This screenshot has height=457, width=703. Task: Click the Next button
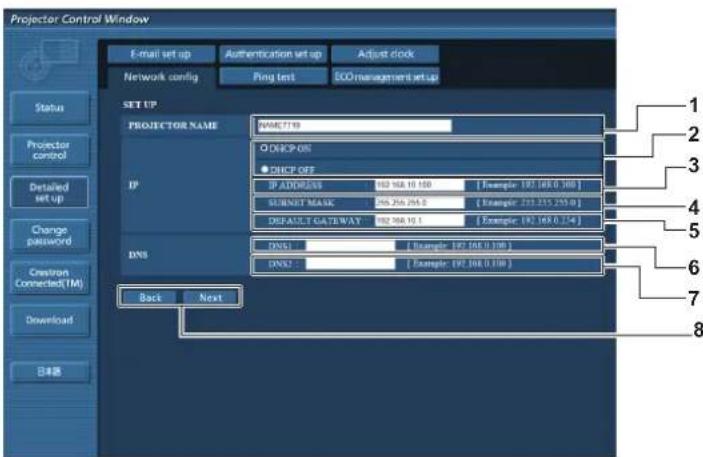[211, 298]
